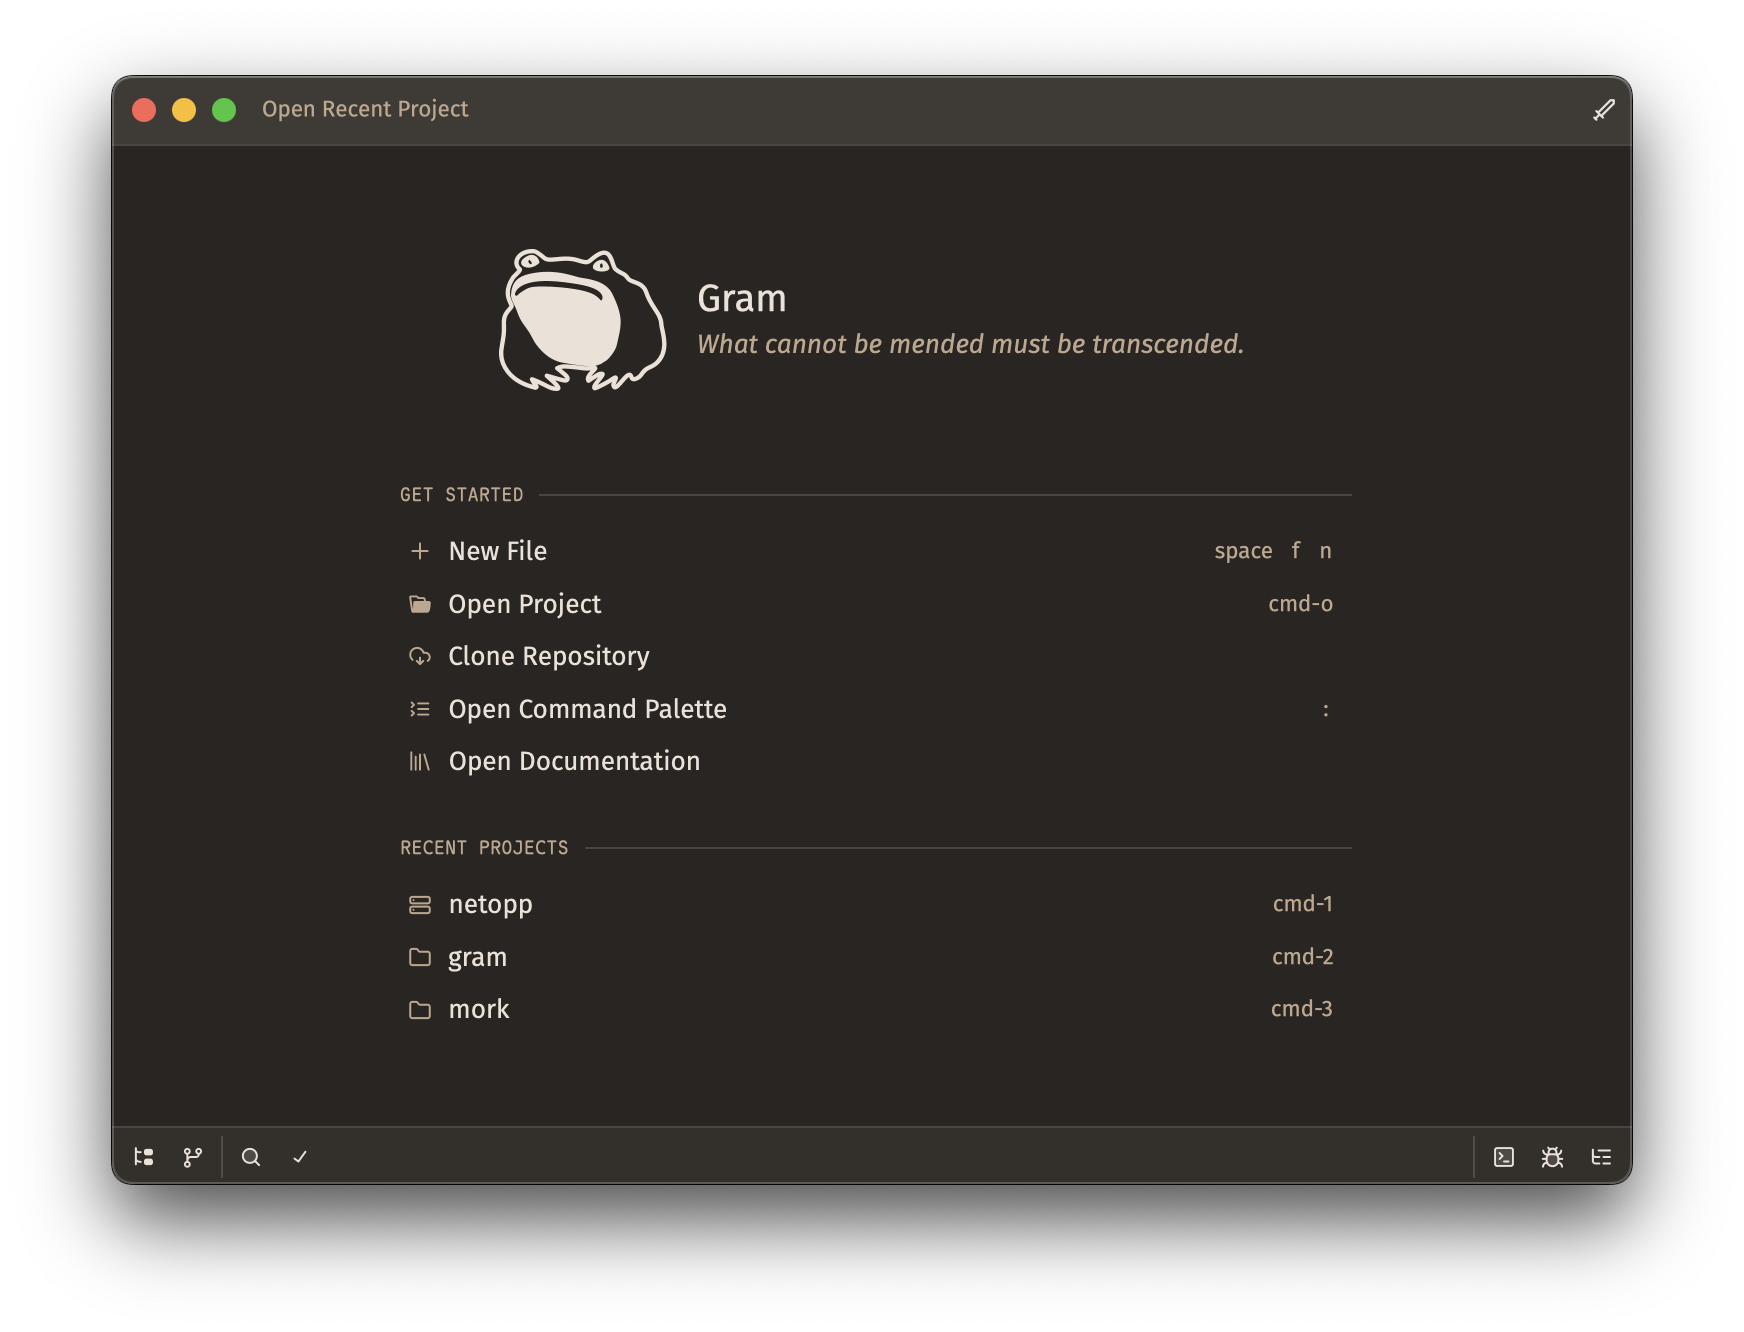Select Clone Repository from Get Started

549,656
